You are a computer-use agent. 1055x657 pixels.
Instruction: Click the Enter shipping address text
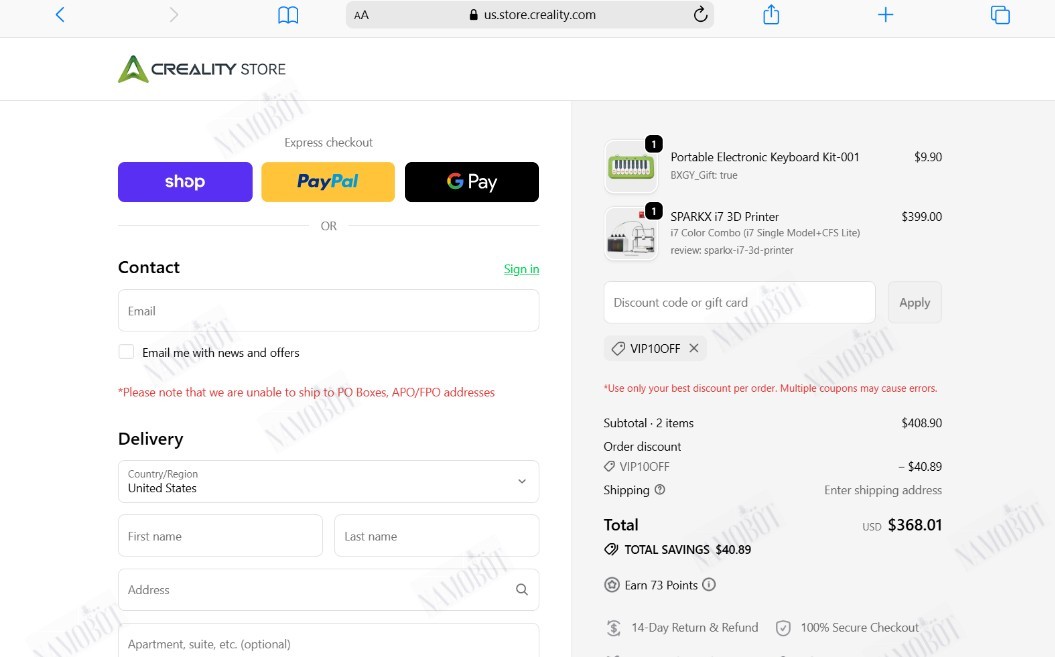click(883, 490)
